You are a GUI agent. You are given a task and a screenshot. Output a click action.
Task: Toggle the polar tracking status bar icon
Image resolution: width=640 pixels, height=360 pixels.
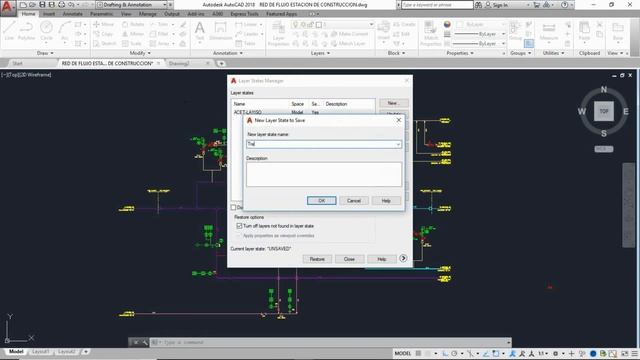(x=454, y=353)
